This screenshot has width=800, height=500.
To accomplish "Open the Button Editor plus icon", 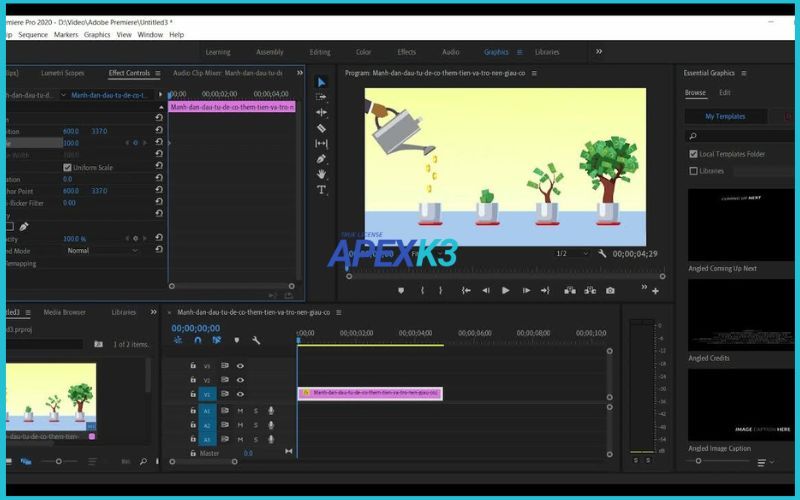I will tap(655, 291).
